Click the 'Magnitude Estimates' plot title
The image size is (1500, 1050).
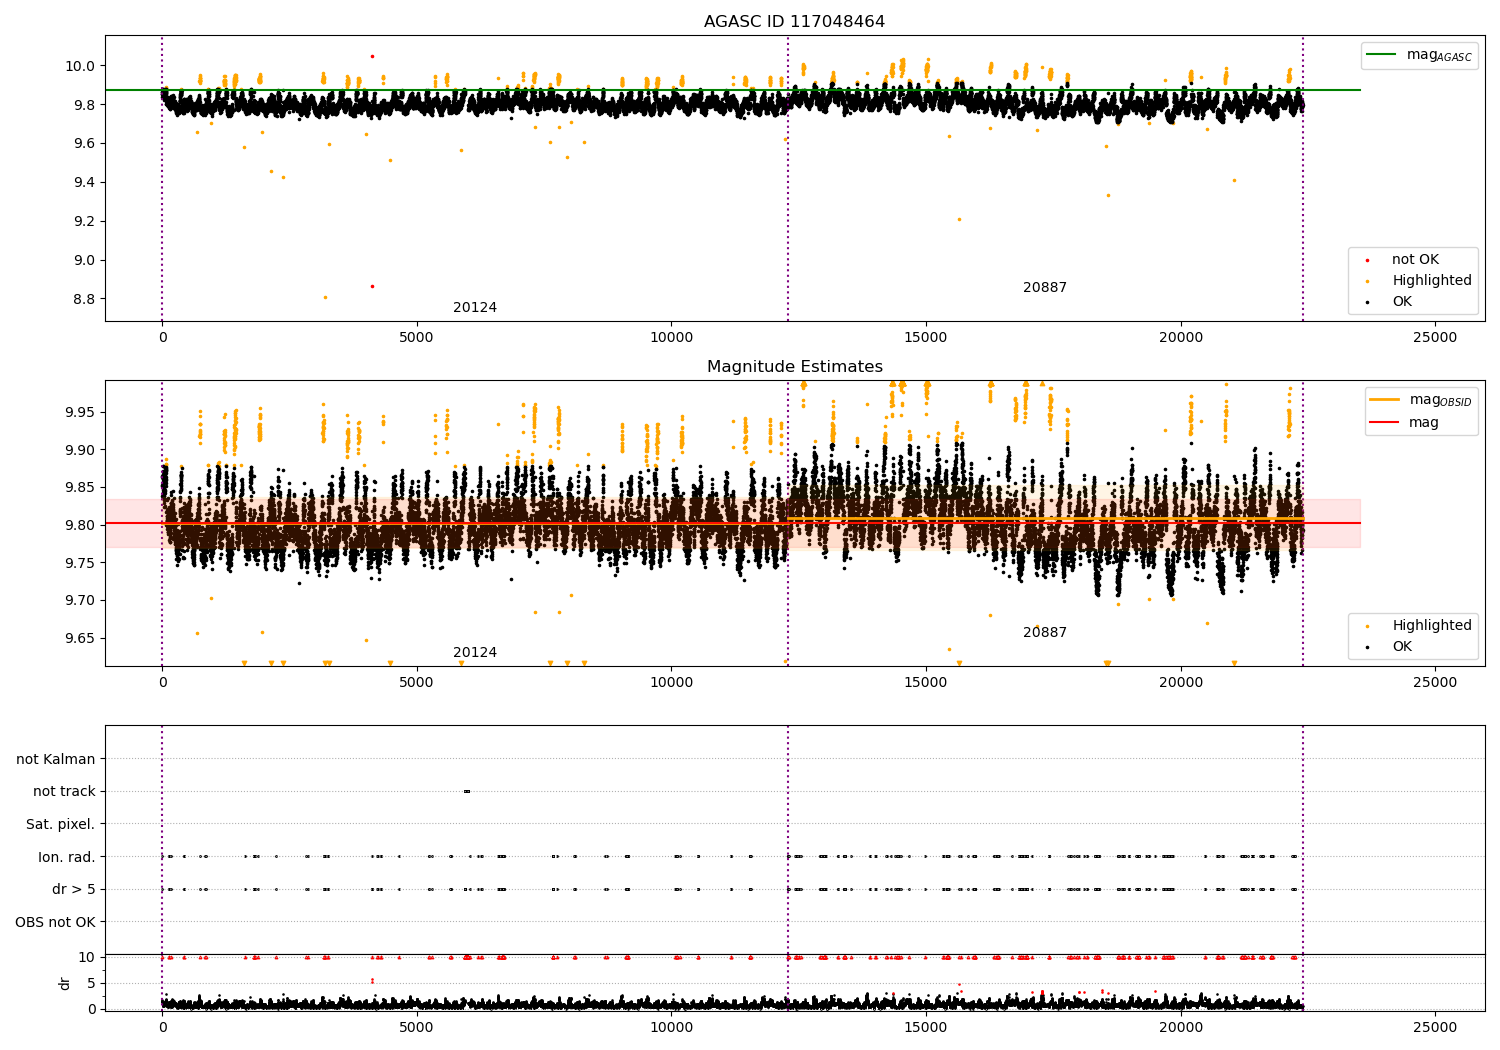[794, 367]
